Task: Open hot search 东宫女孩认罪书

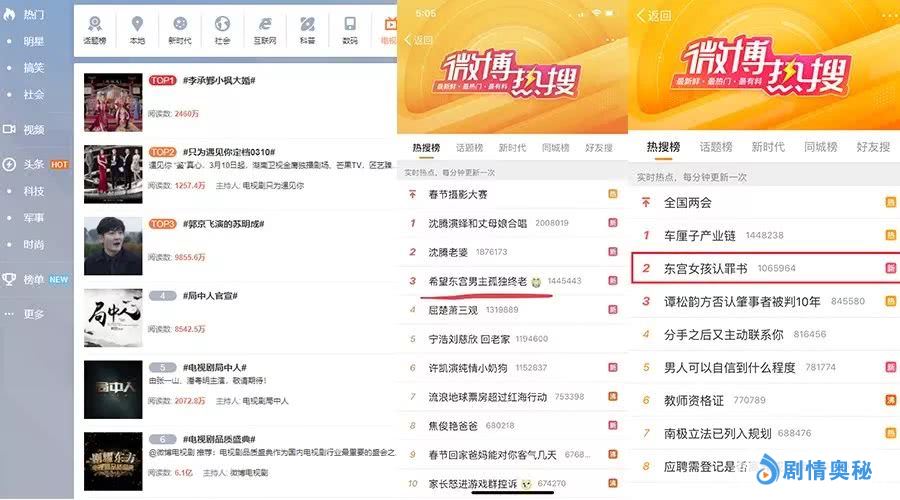Action: point(711,269)
